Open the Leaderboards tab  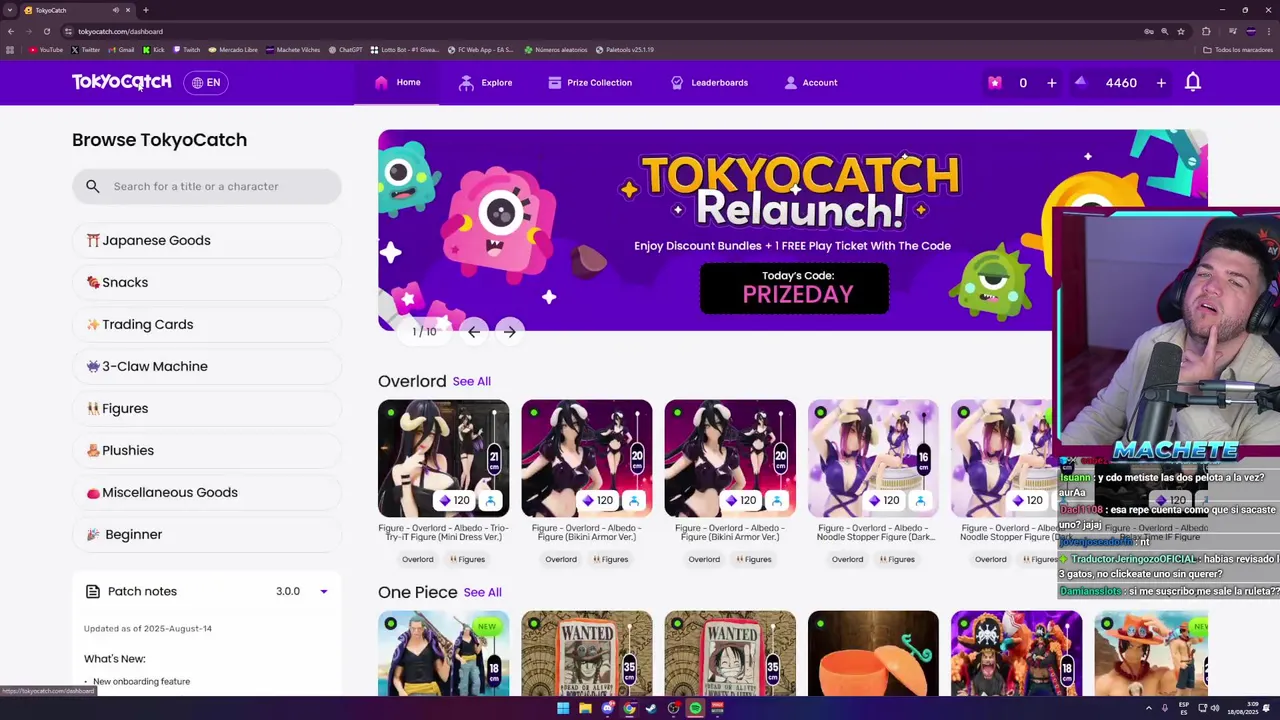click(709, 83)
